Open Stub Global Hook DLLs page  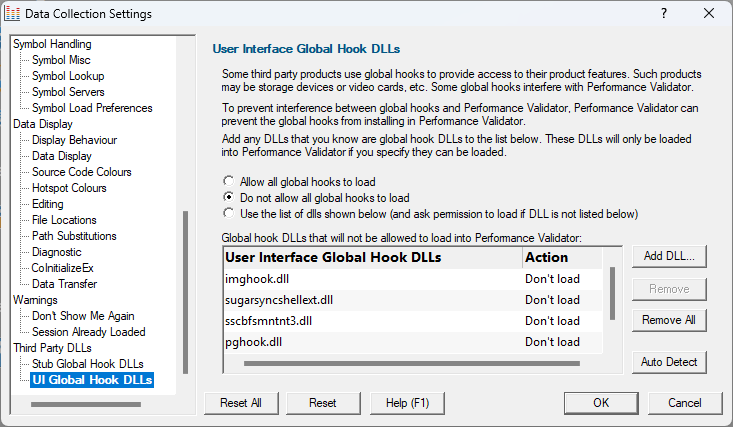[x=88, y=364]
